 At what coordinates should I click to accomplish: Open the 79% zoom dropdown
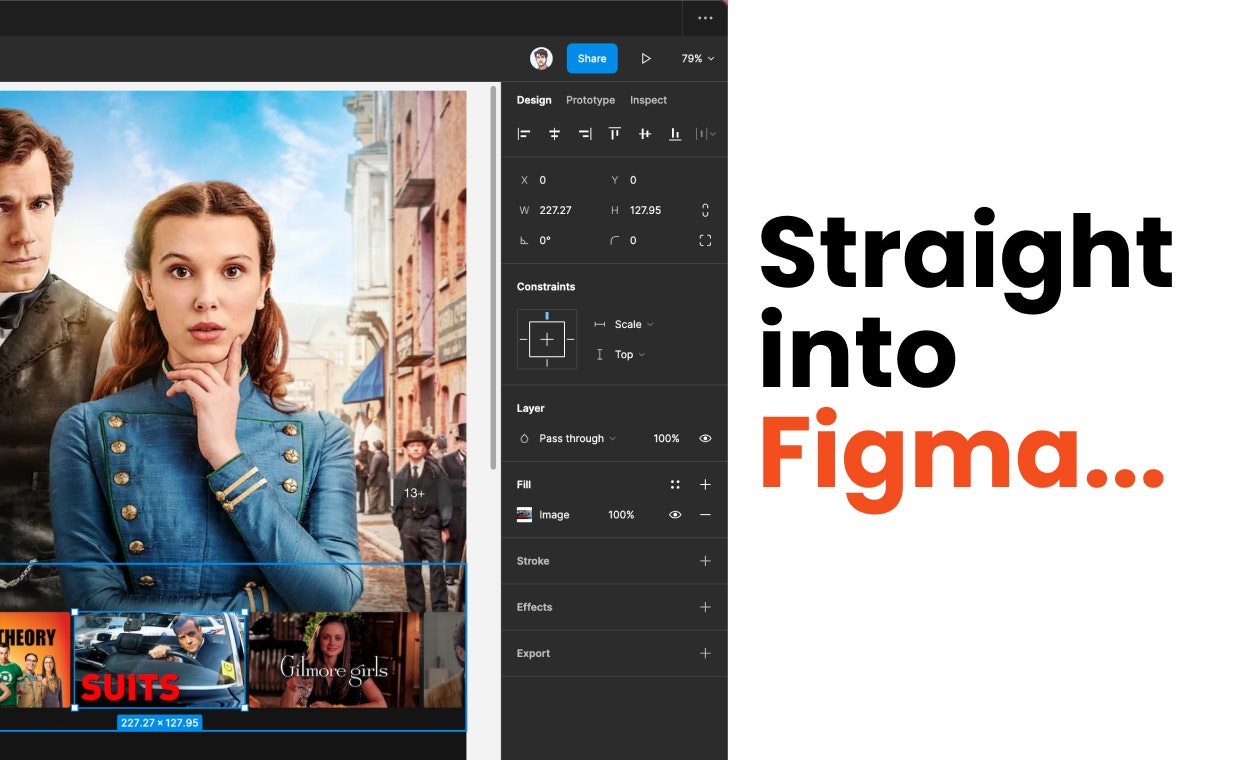pyautogui.click(x=698, y=58)
